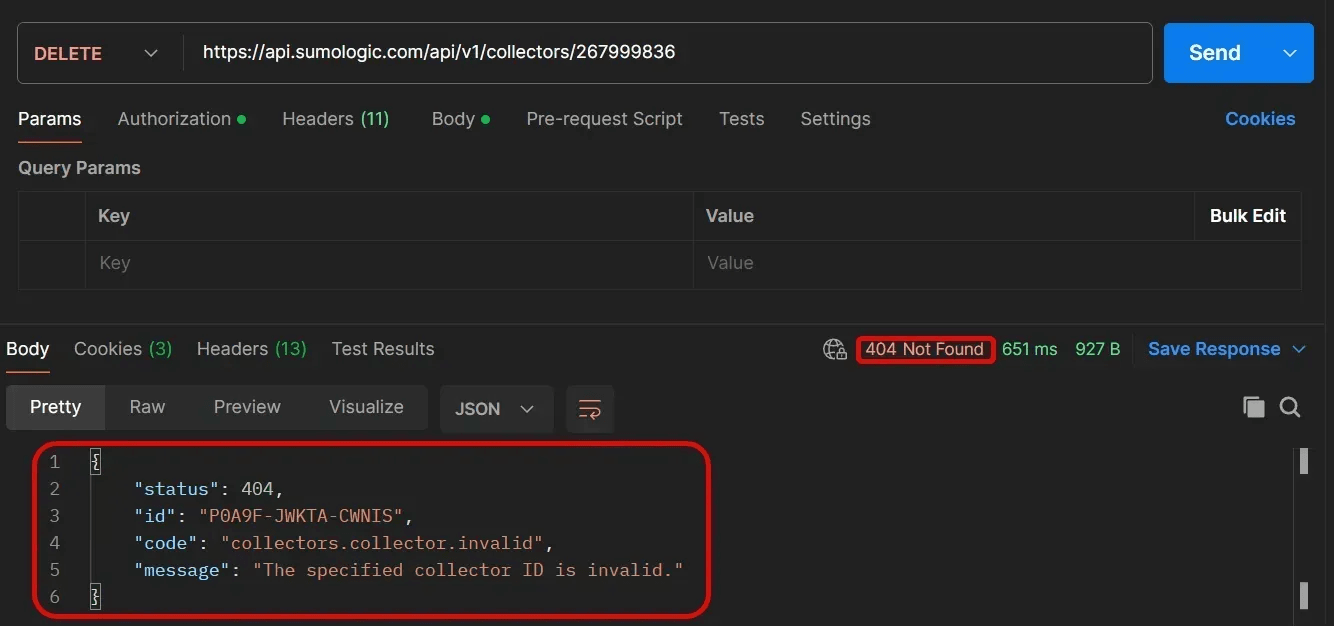
Task: Expand the Save Response options chevron
Action: [1299, 349]
